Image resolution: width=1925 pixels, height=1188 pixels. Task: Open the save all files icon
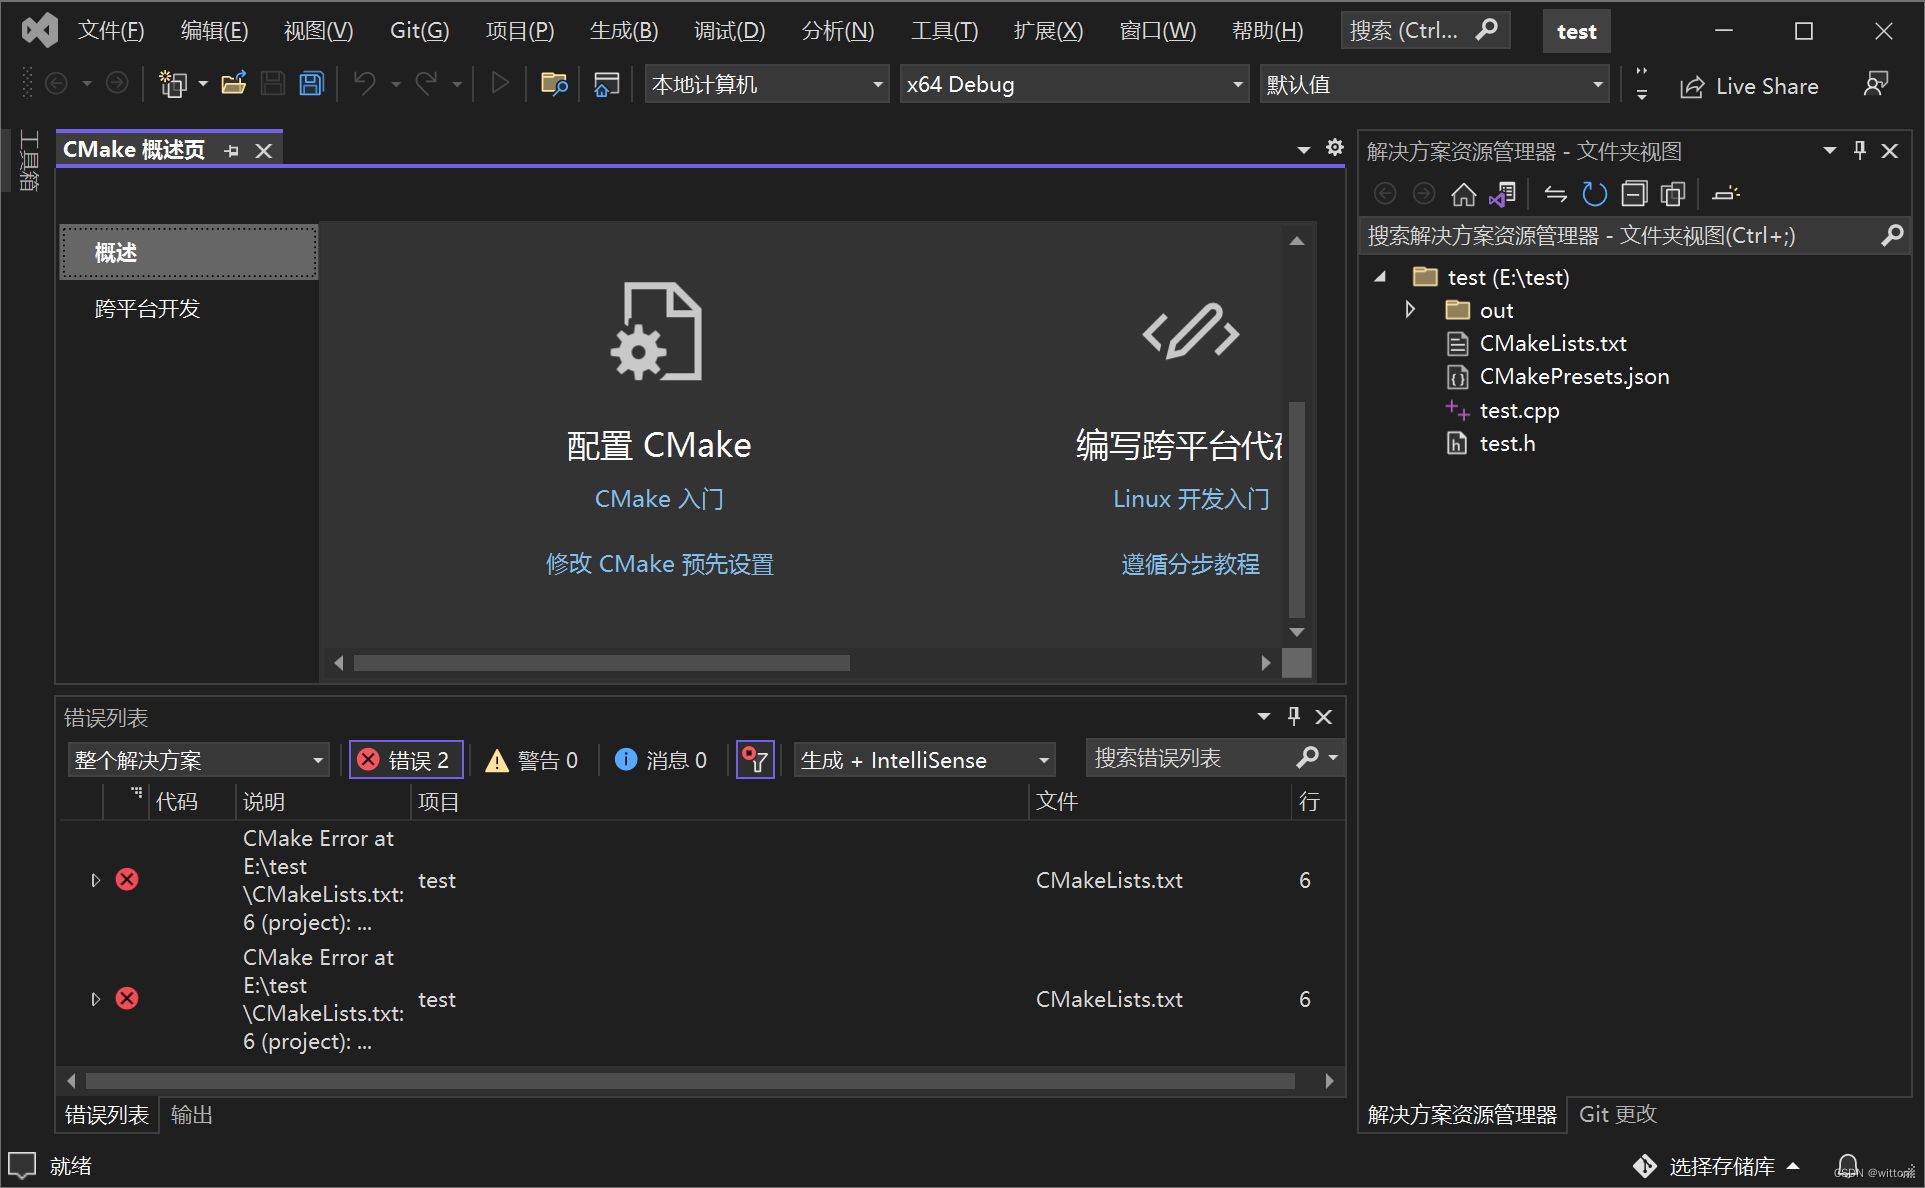point(311,84)
